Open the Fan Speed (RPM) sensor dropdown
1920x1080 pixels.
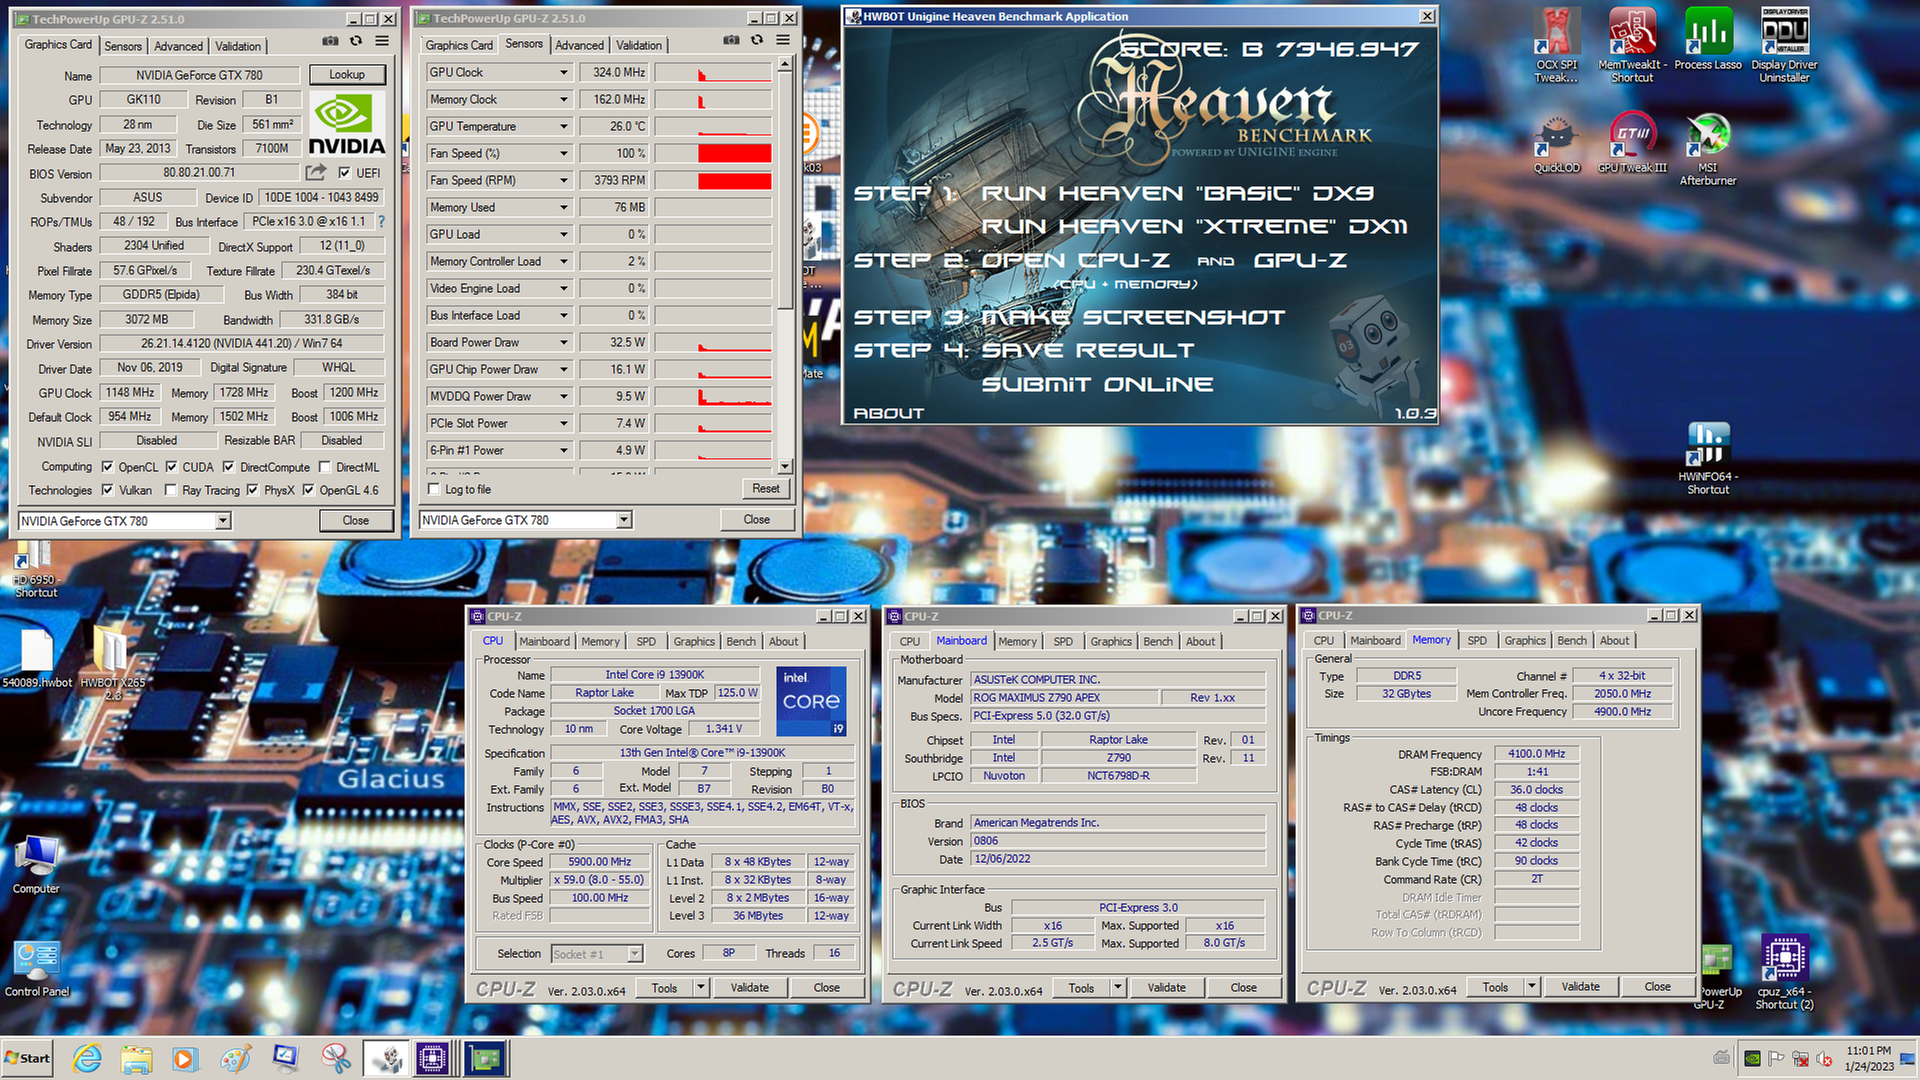pos(563,180)
